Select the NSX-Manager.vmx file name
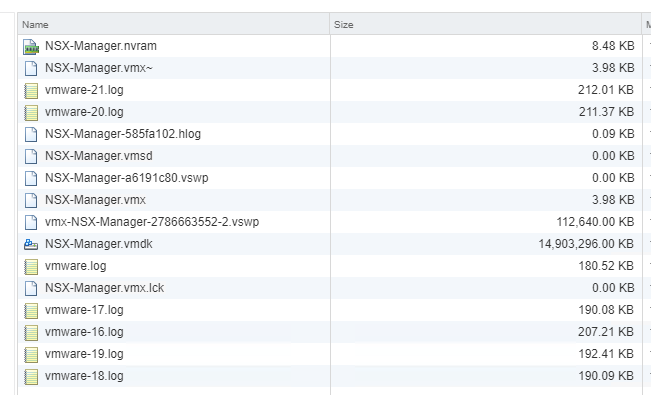Screen dimensions: 651x395 coord(95,200)
